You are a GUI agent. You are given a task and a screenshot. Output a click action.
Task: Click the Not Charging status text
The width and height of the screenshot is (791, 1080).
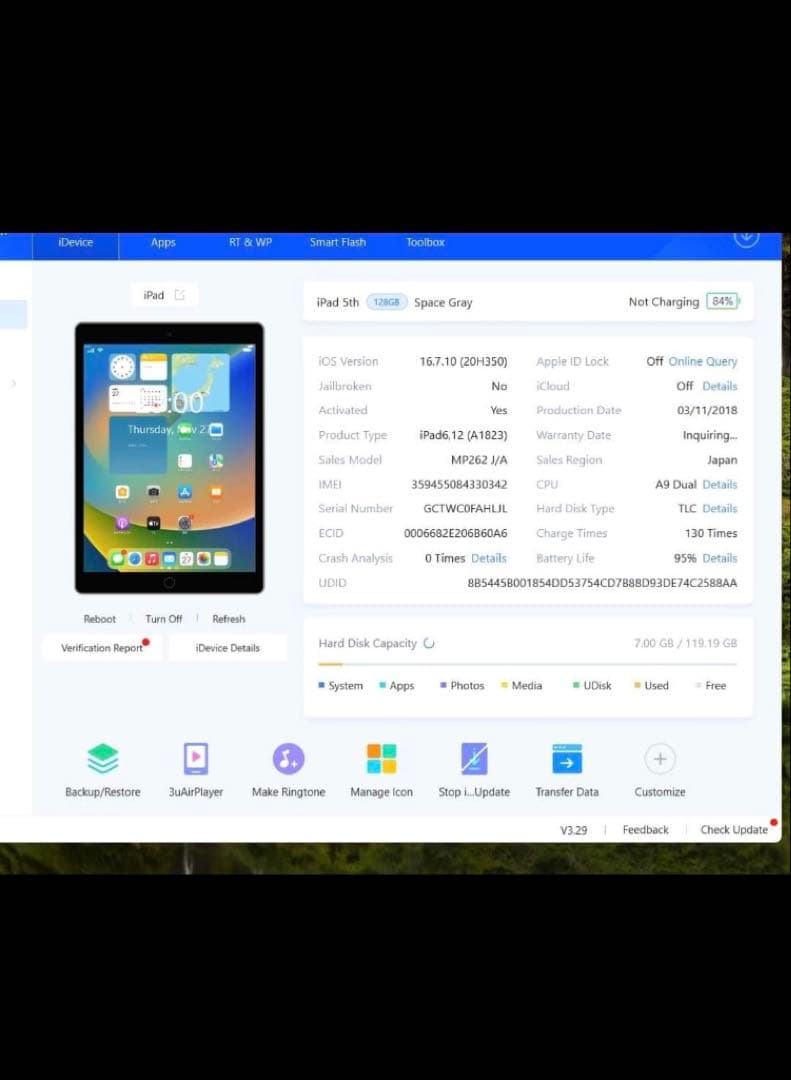click(664, 302)
